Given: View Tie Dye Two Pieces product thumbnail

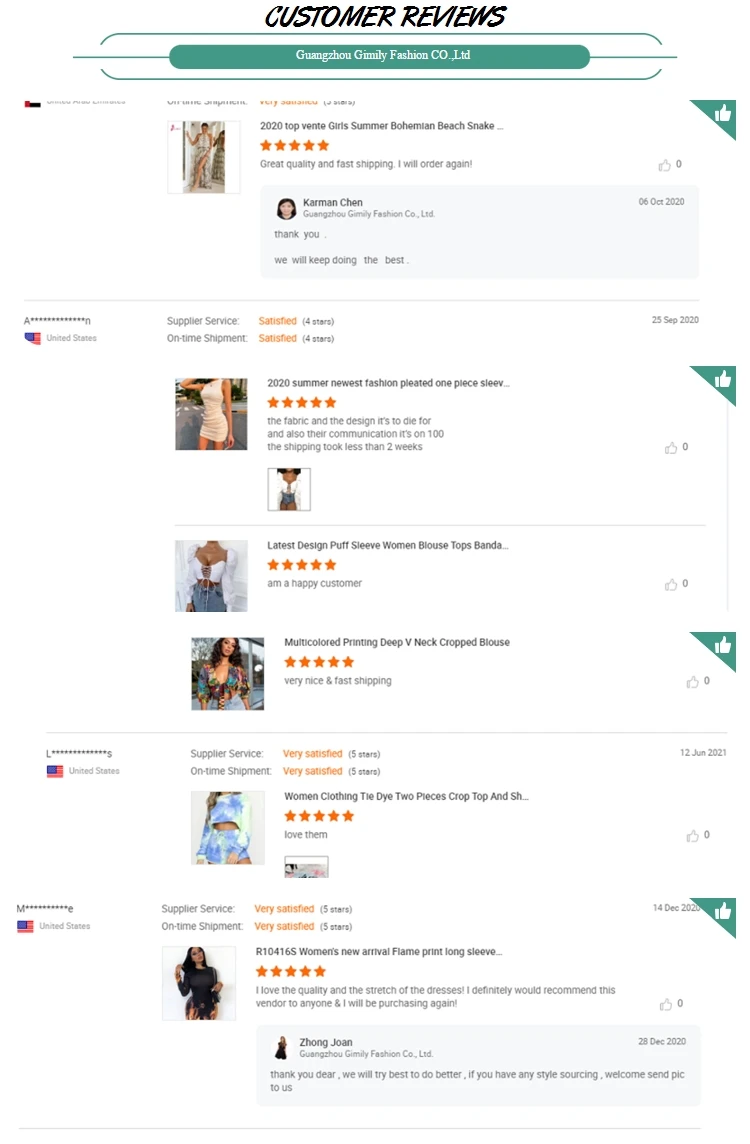Looking at the screenshot, I should click(x=228, y=828).
